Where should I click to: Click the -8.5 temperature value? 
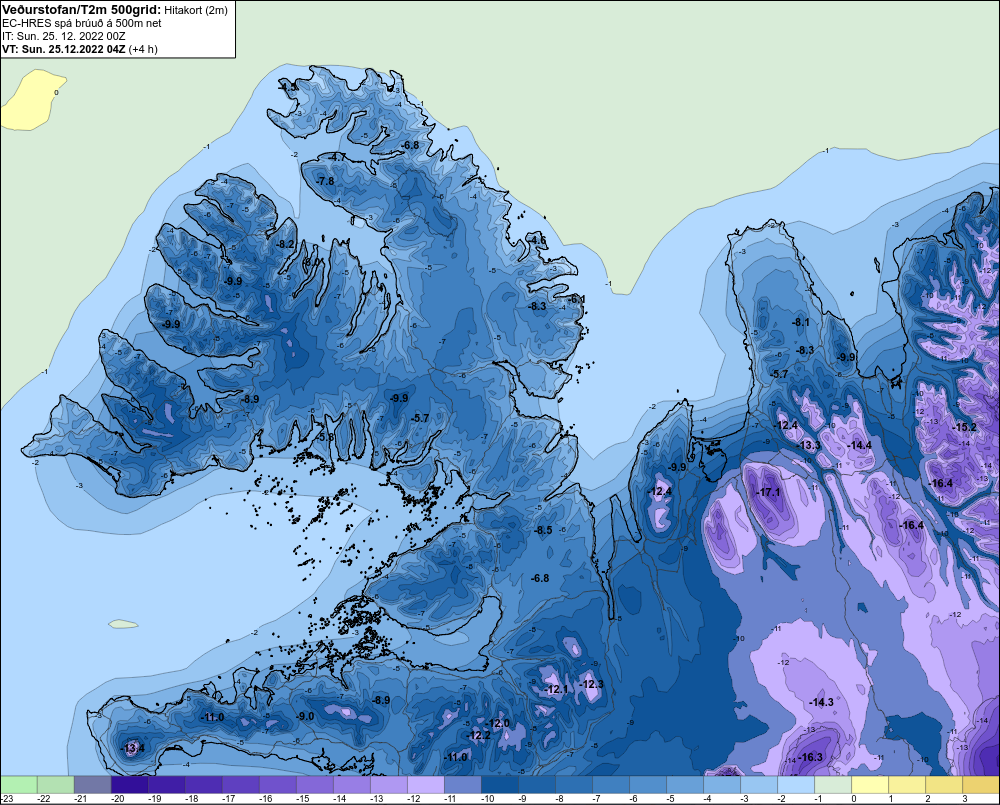pos(543,530)
